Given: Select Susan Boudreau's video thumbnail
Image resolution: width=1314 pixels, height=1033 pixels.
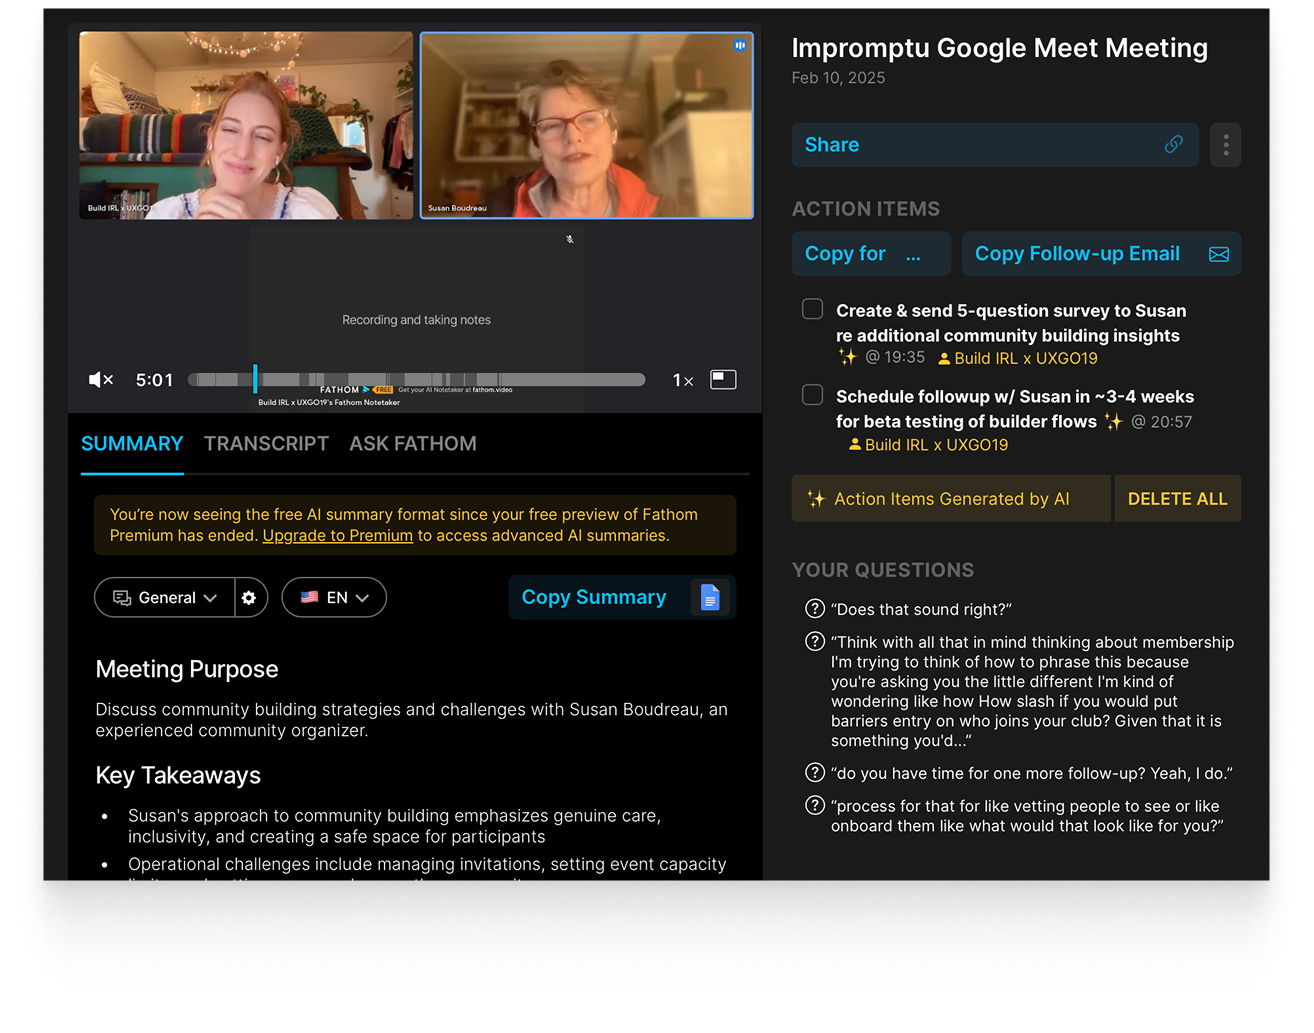Looking at the screenshot, I should click(x=587, y=125).
